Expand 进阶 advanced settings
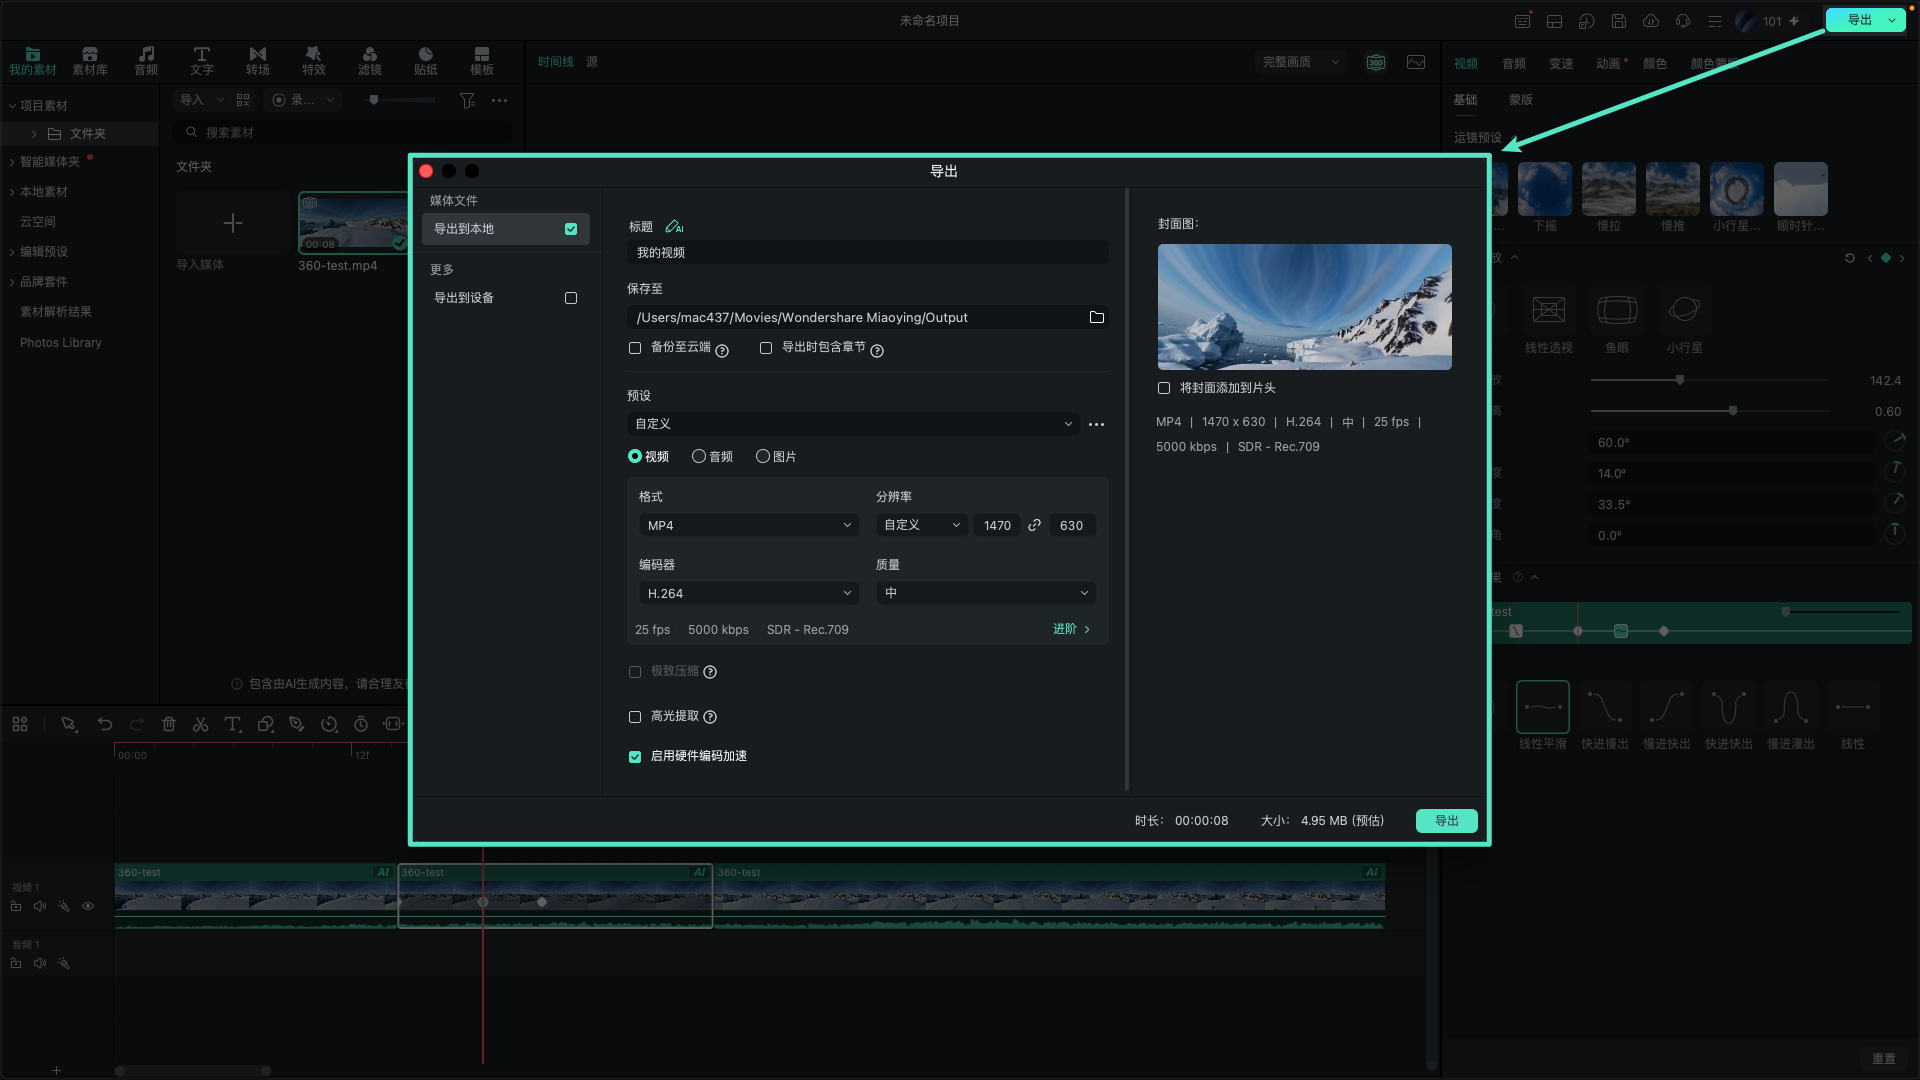Image resolution: width=1920 pixels, height=1080 pixels. [1071, 629]
